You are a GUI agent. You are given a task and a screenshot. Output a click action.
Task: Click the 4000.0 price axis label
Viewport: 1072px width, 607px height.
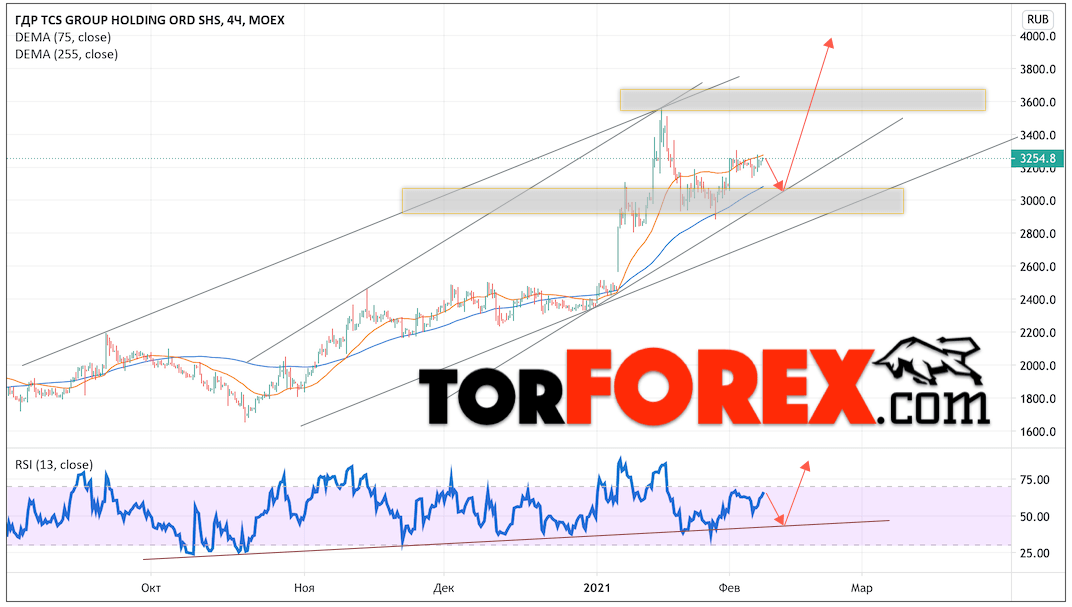pos(1038,36)
